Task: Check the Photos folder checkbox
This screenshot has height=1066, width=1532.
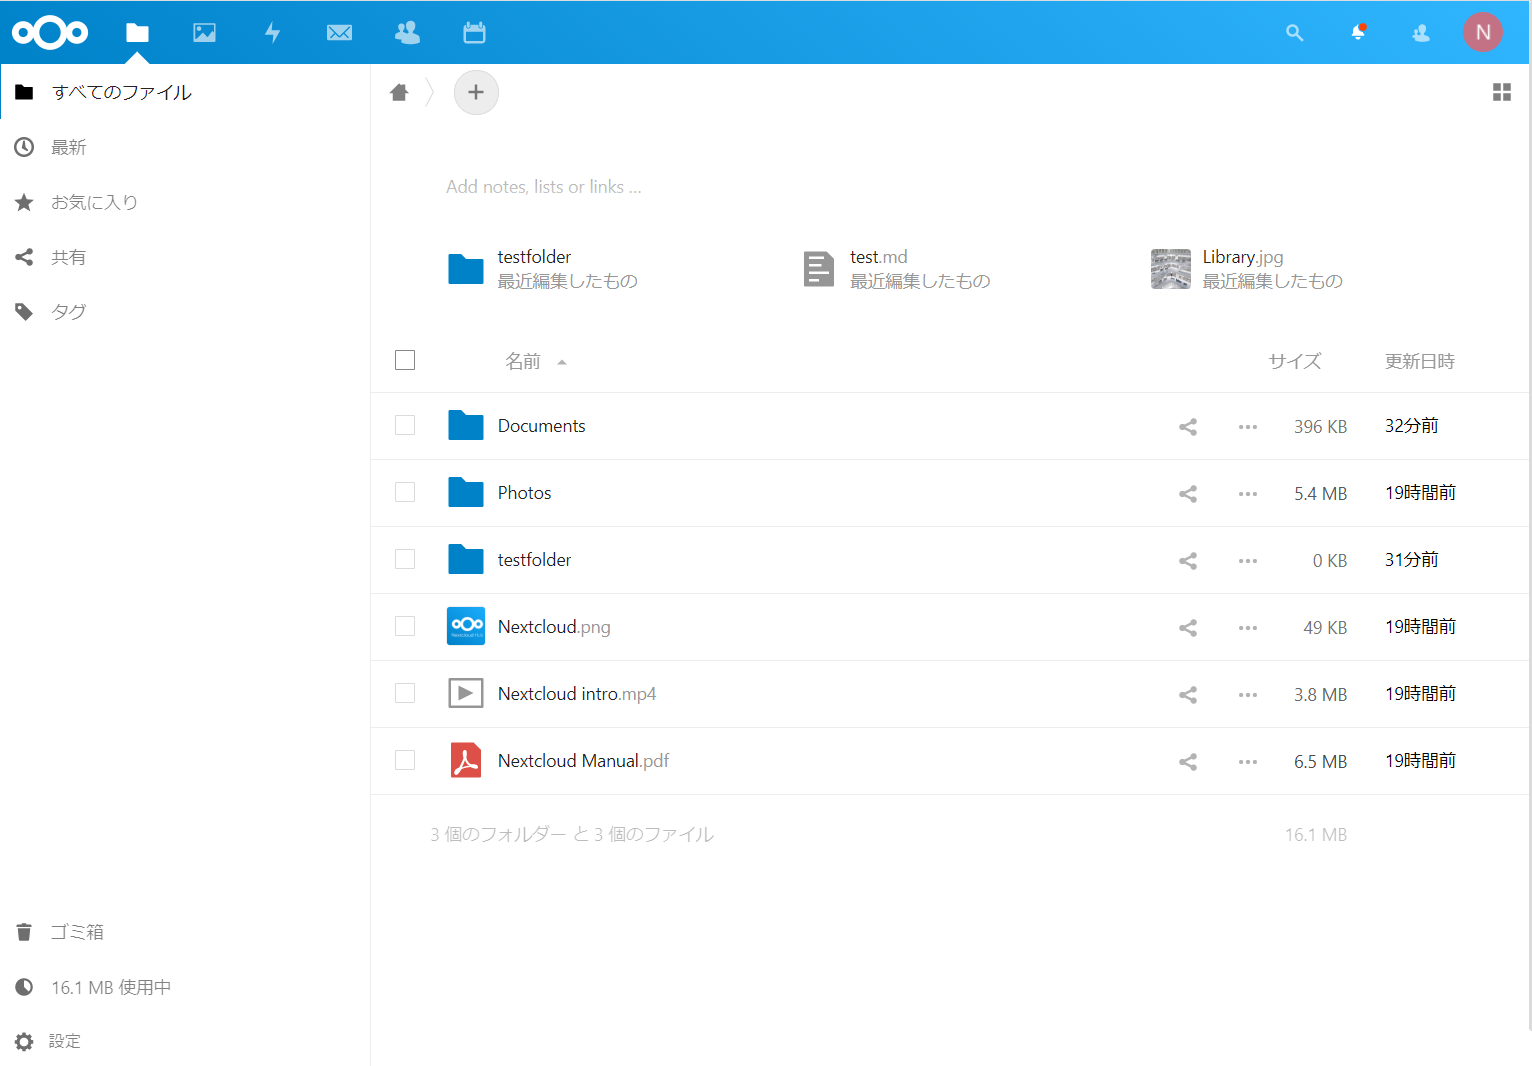Action: [x=405, y=492]
